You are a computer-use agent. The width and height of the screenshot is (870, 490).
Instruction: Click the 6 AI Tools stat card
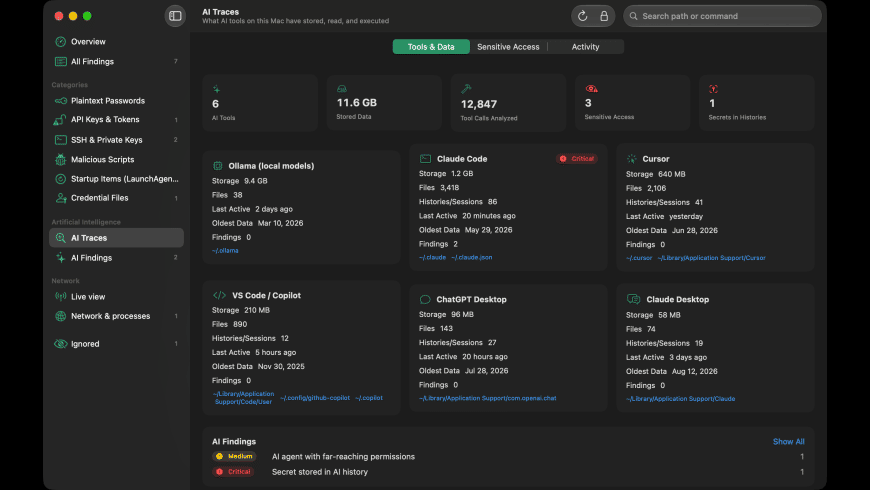click(260, 103)
